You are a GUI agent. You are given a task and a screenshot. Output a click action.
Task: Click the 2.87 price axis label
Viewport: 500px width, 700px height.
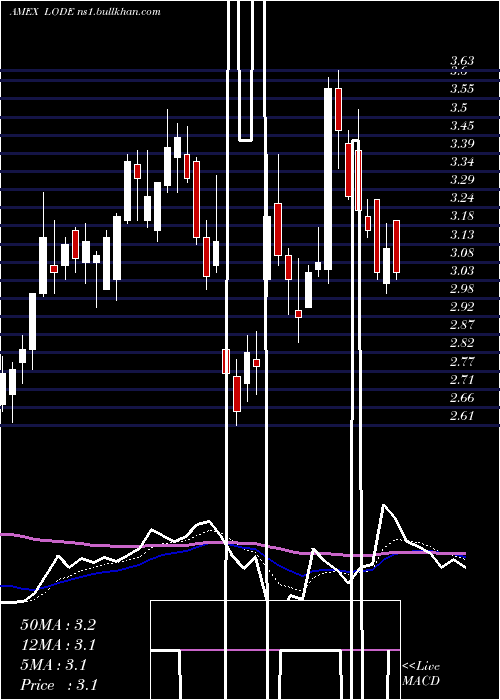click(x=462, y=325)
